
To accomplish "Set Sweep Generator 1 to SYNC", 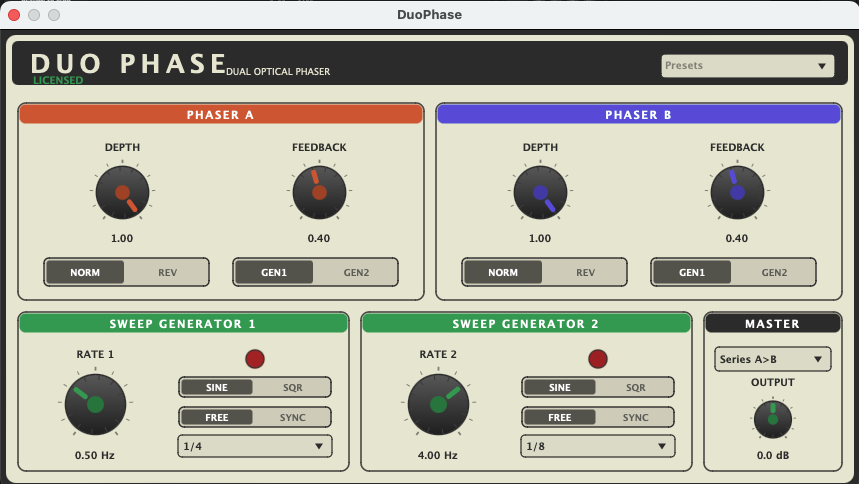I will coord(293,418).
